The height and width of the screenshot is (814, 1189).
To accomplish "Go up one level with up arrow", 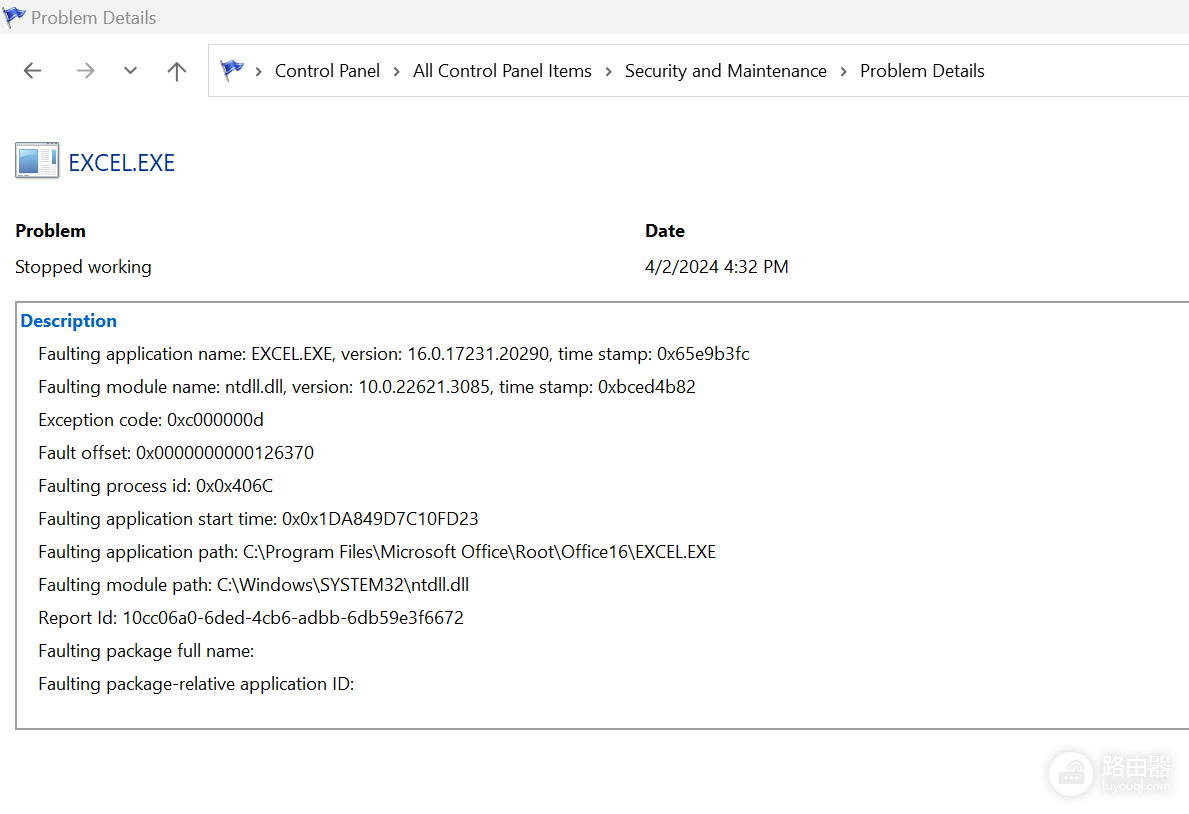I will point(177,71).
